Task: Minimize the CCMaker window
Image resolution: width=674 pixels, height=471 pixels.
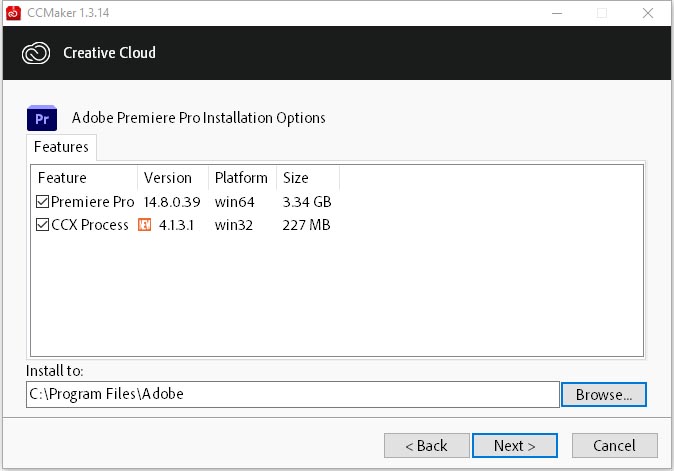Action: point(555,13)
